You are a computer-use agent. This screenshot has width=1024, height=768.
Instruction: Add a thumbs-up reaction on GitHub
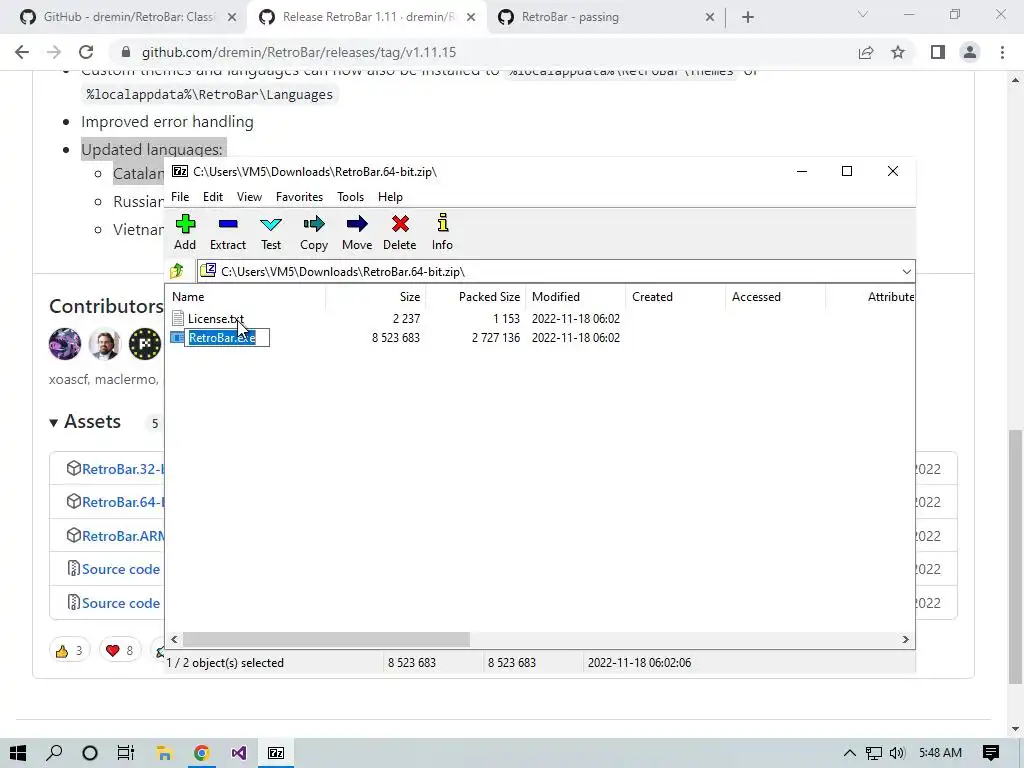(x=69, y=650)
